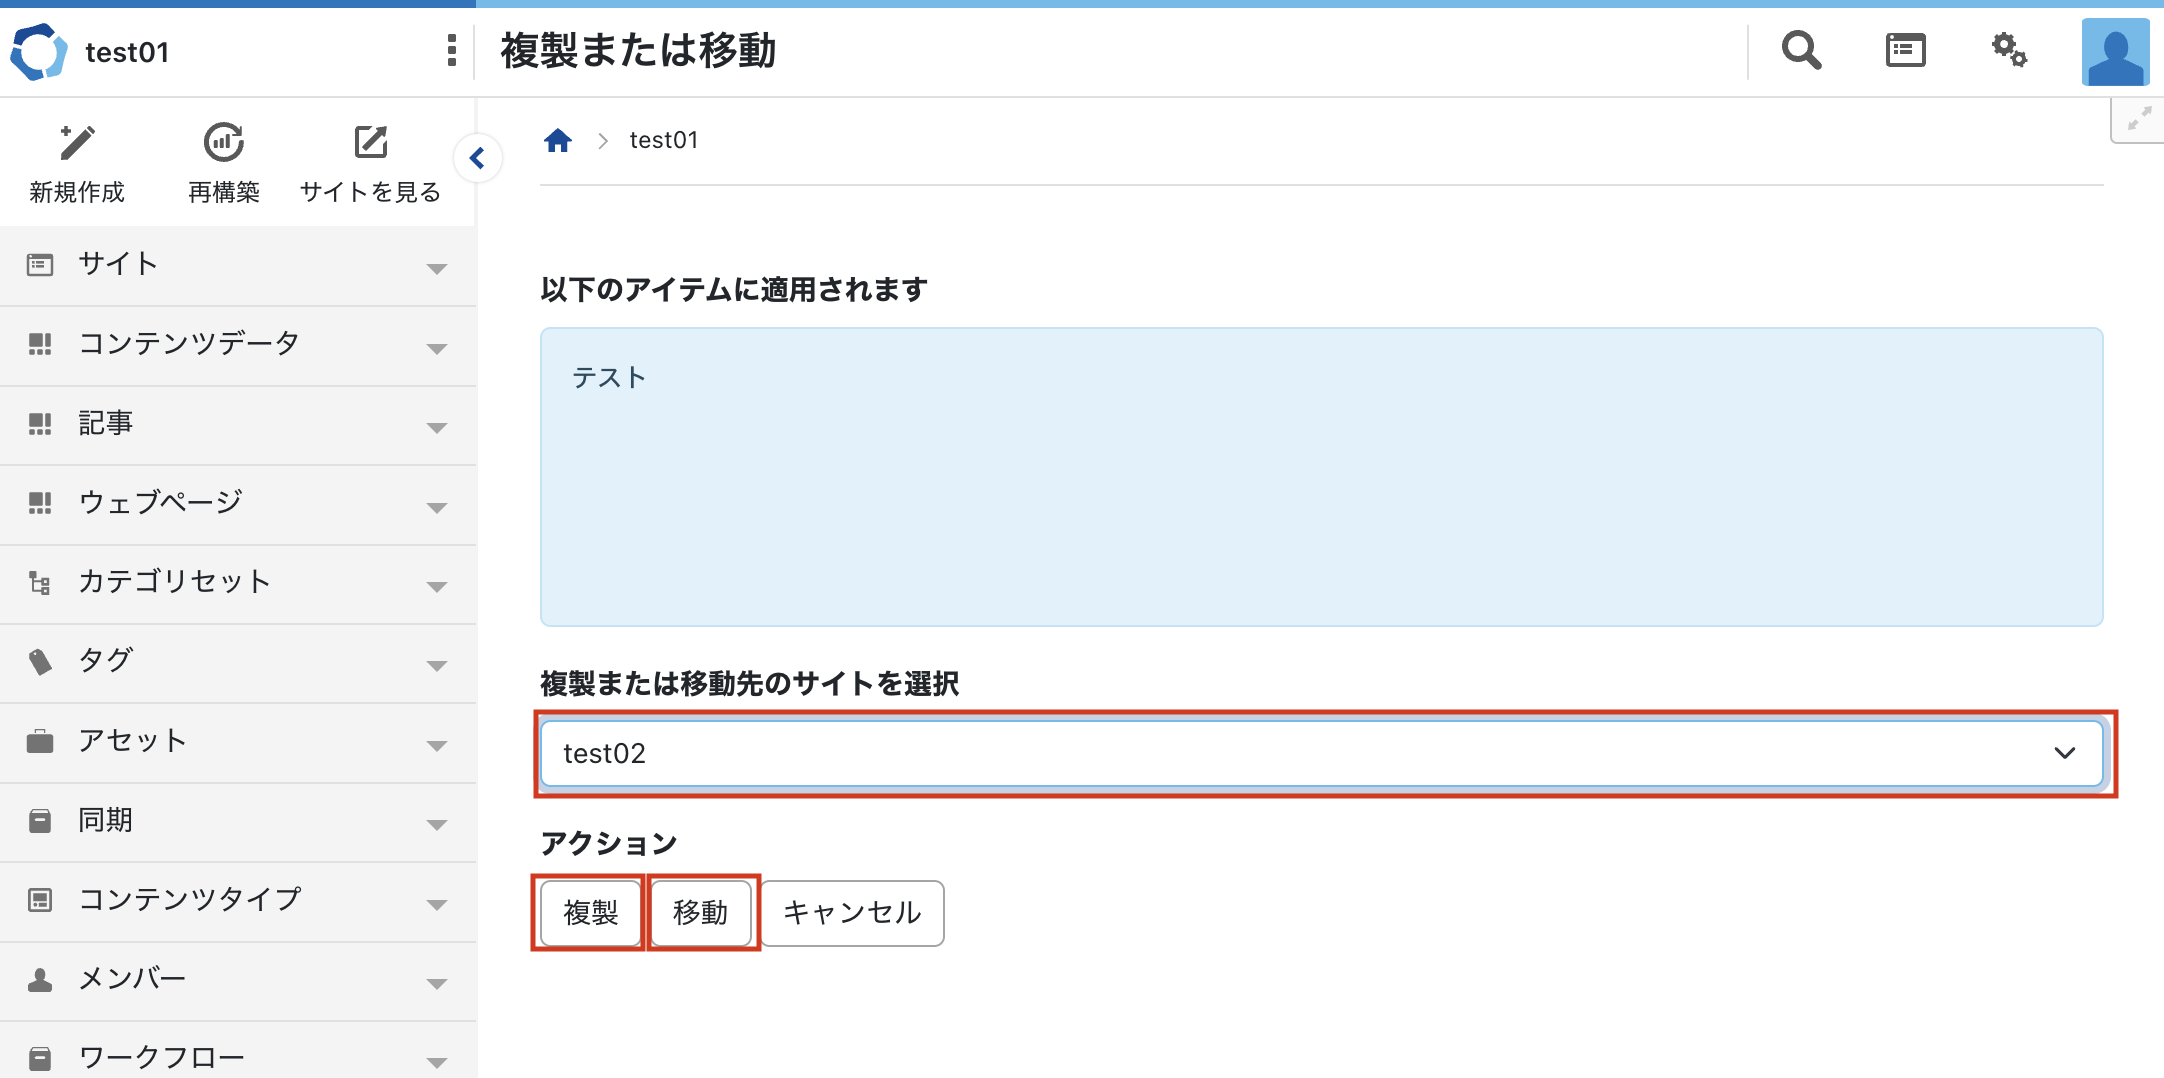Click the サイトを見る view site icon
2164x1078 pixels.
370,143
